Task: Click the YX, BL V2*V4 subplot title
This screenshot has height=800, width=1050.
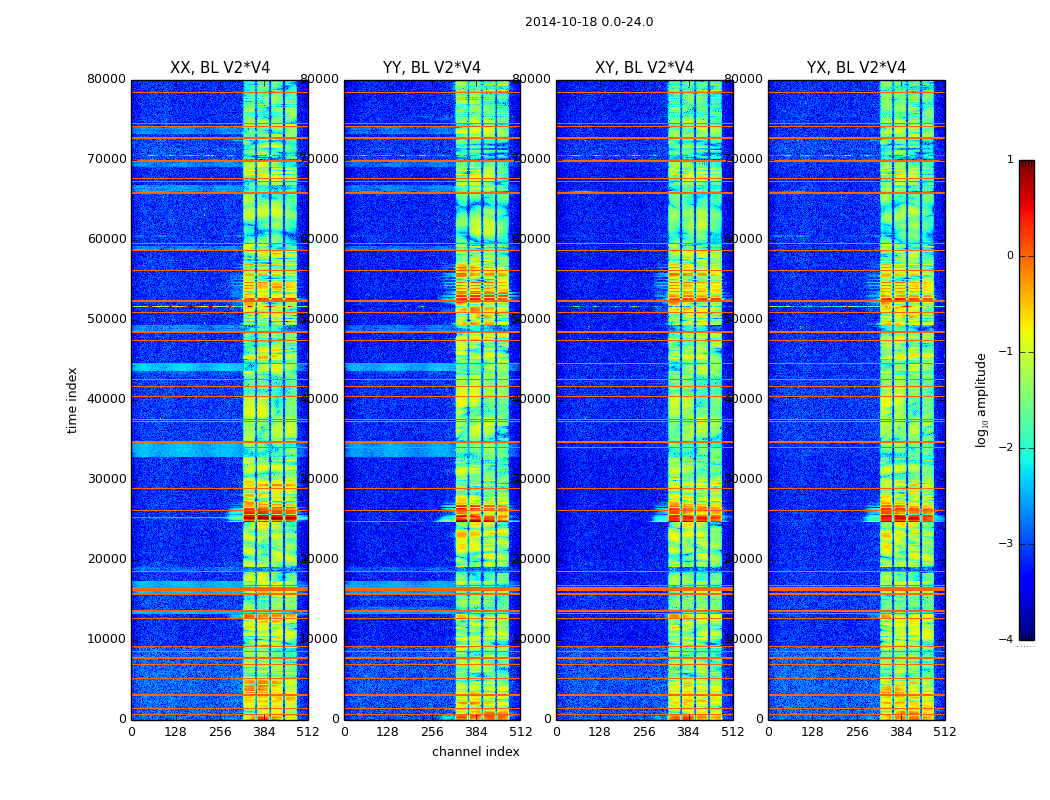Action: pyautogui.click(x=856, y=68)
